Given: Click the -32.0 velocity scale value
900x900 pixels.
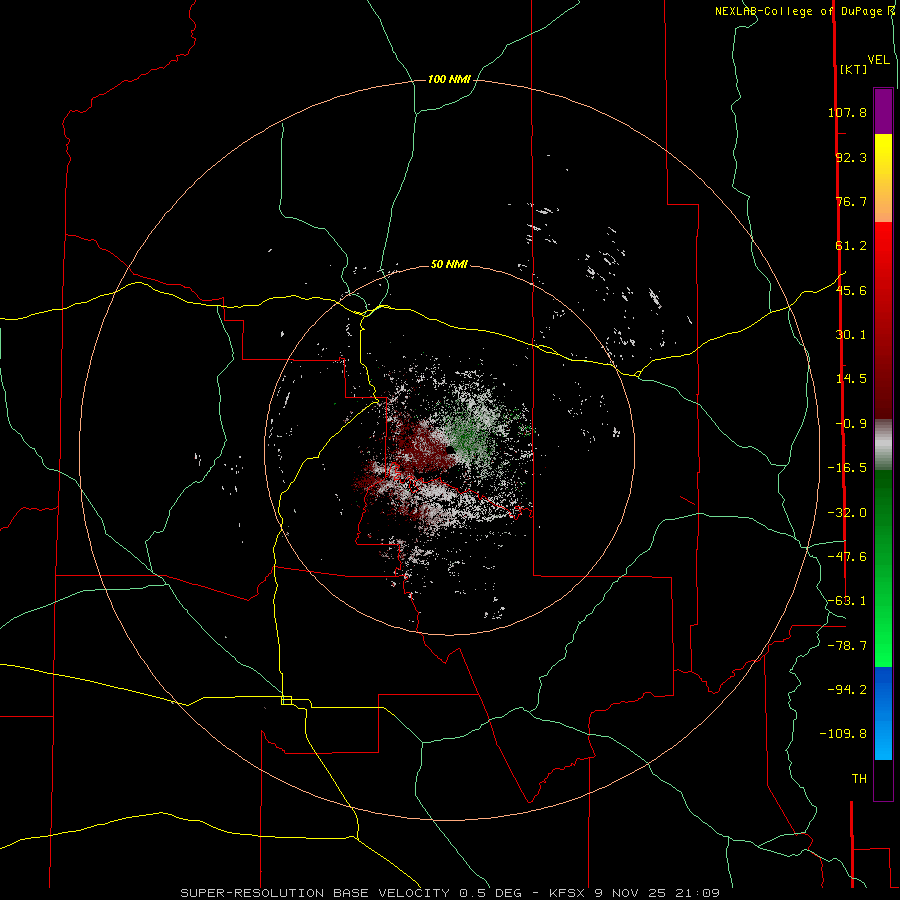Looking at the screenshot, I should pos(847,513).
